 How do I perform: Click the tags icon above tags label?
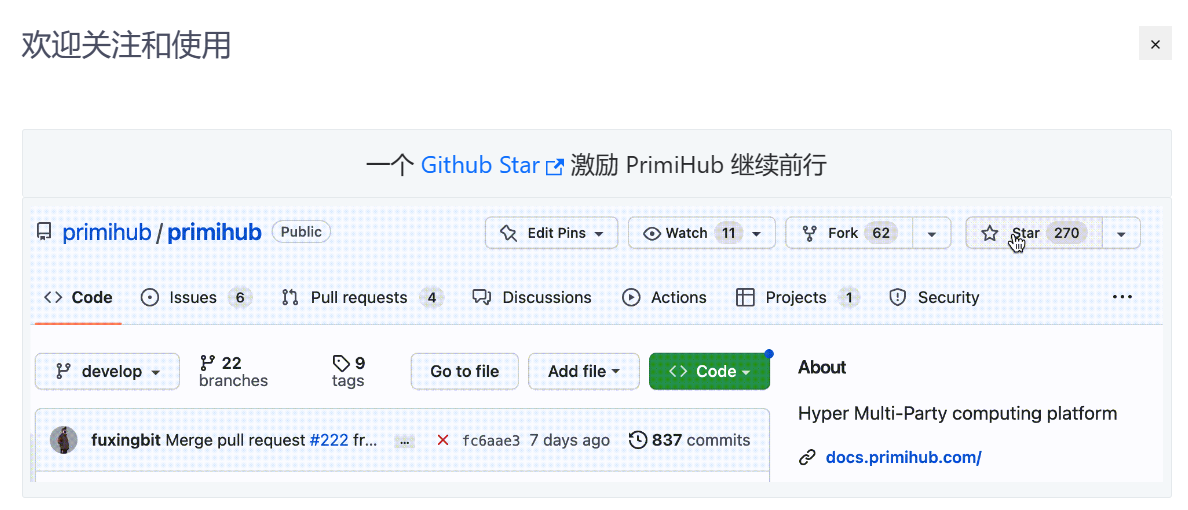[x=341, y=363]
